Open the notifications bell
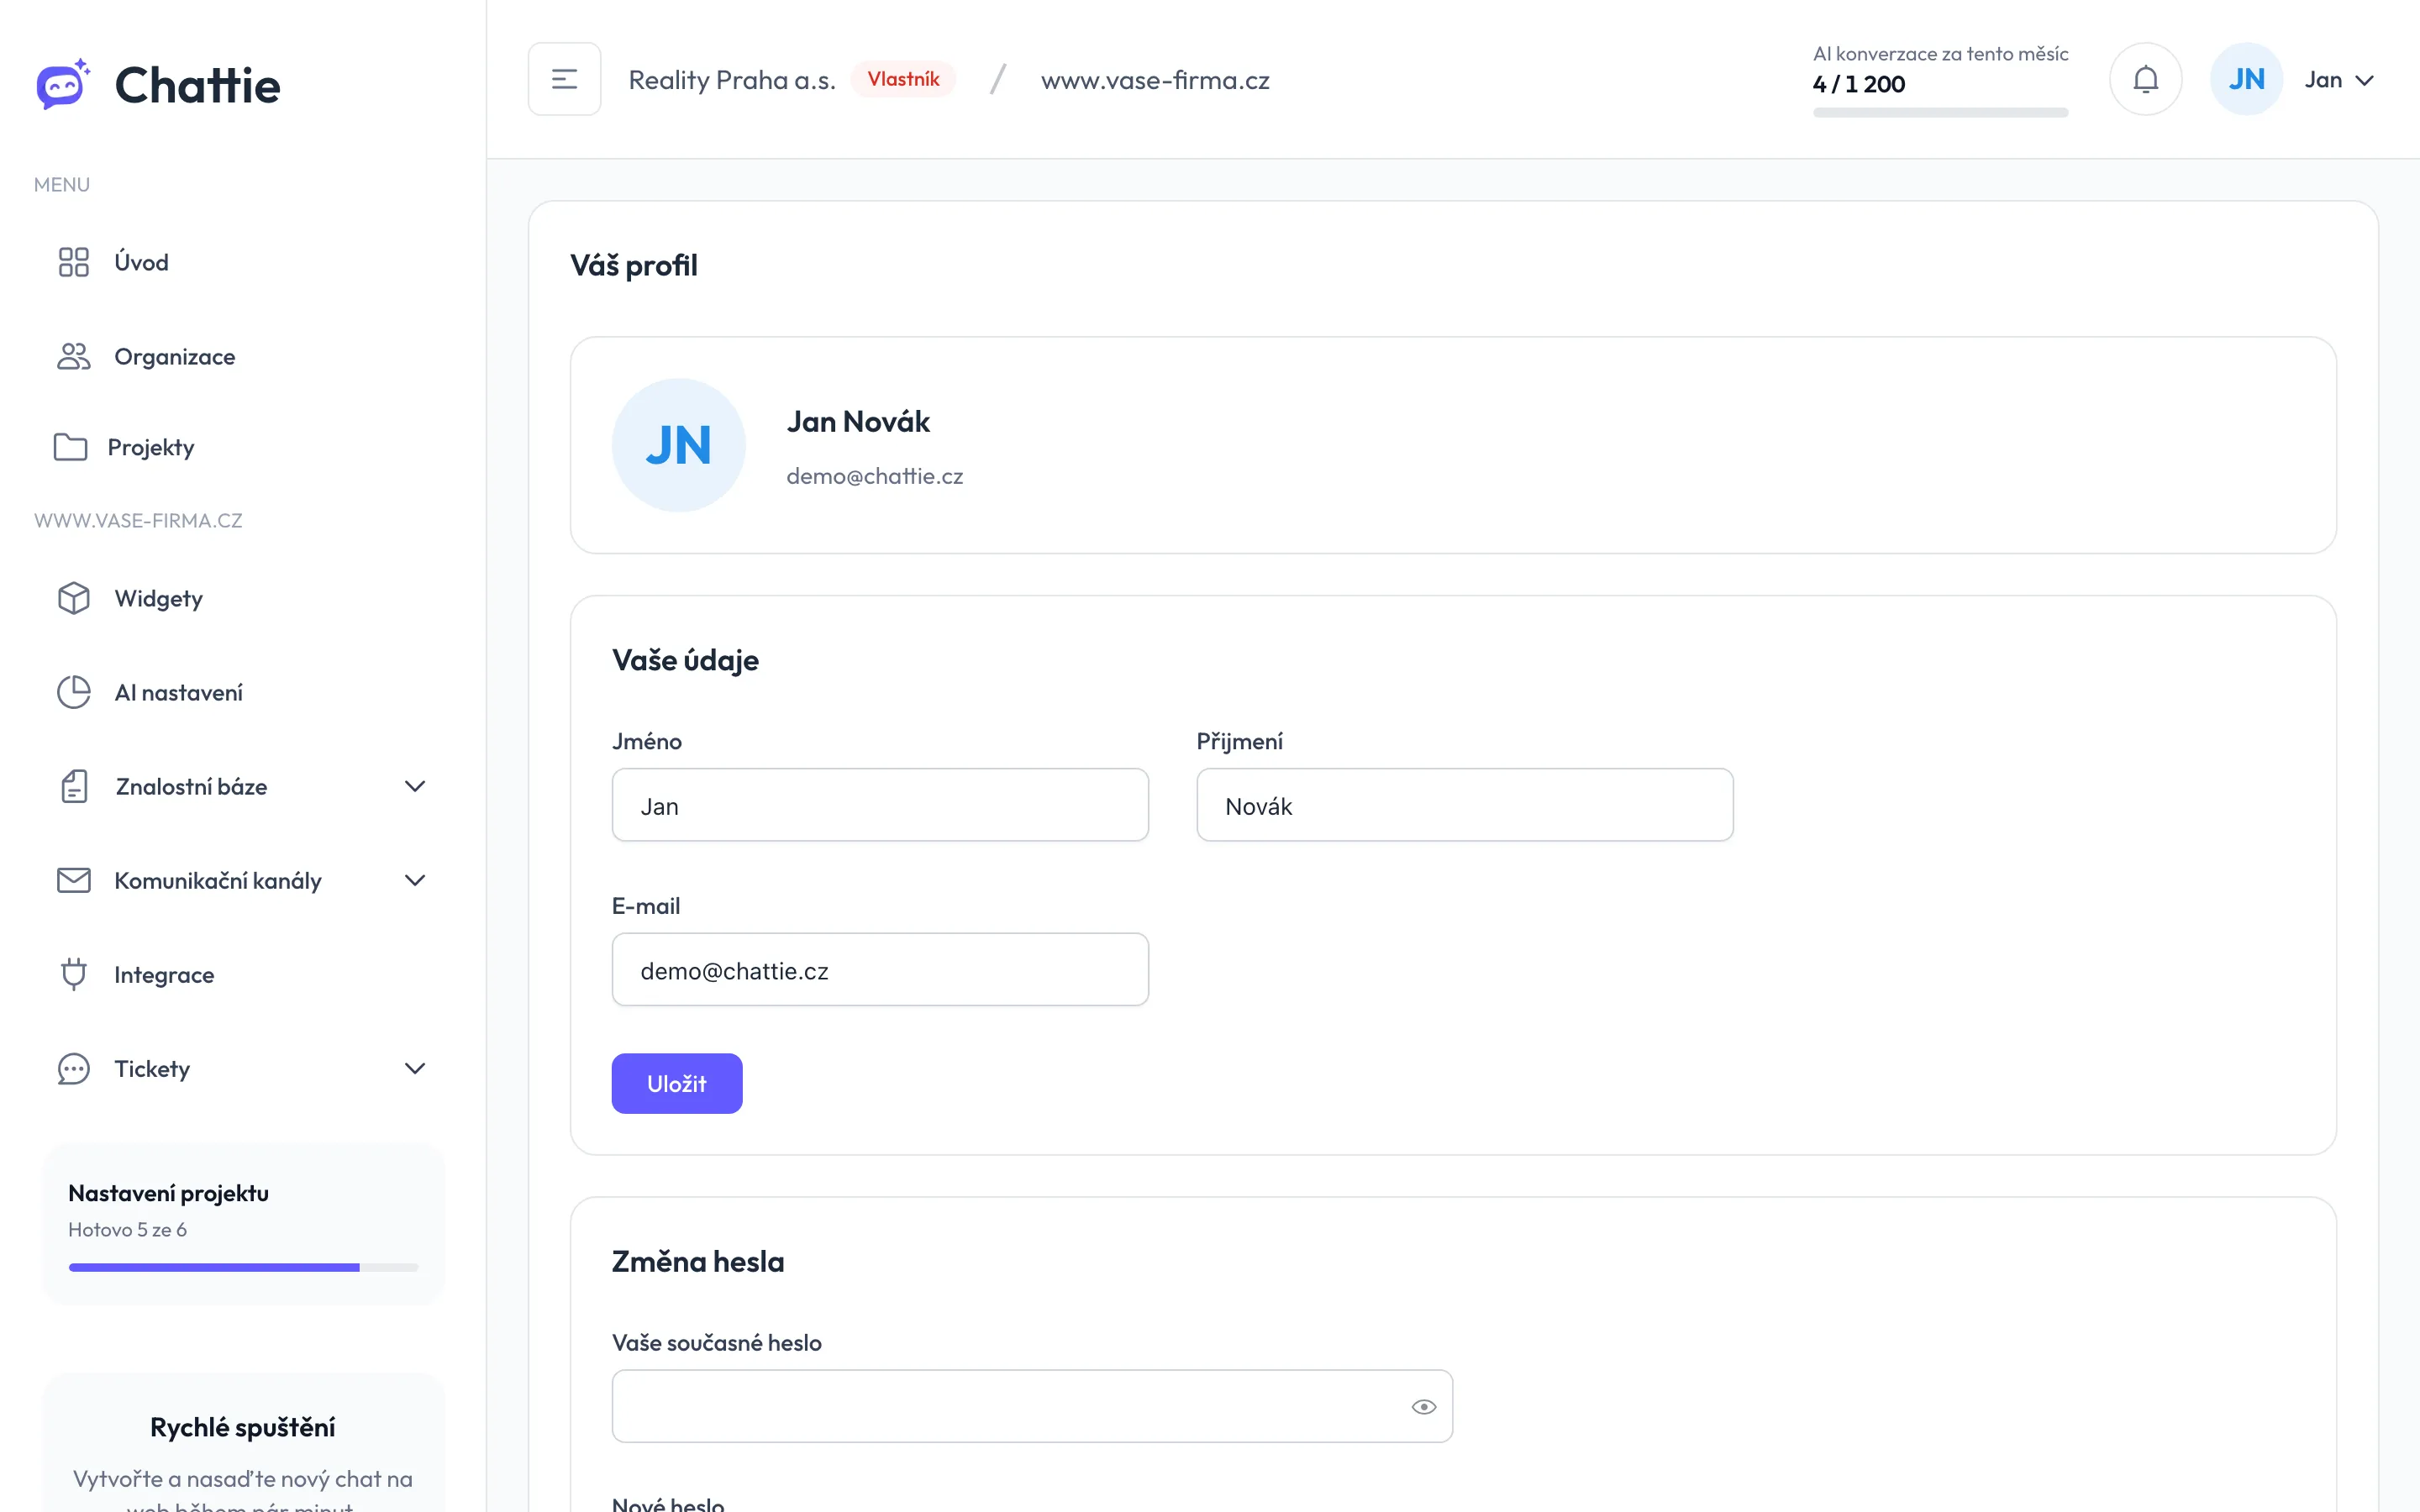The width and height of the screenshot is (2420, 1512). [x=2145, y=79]
